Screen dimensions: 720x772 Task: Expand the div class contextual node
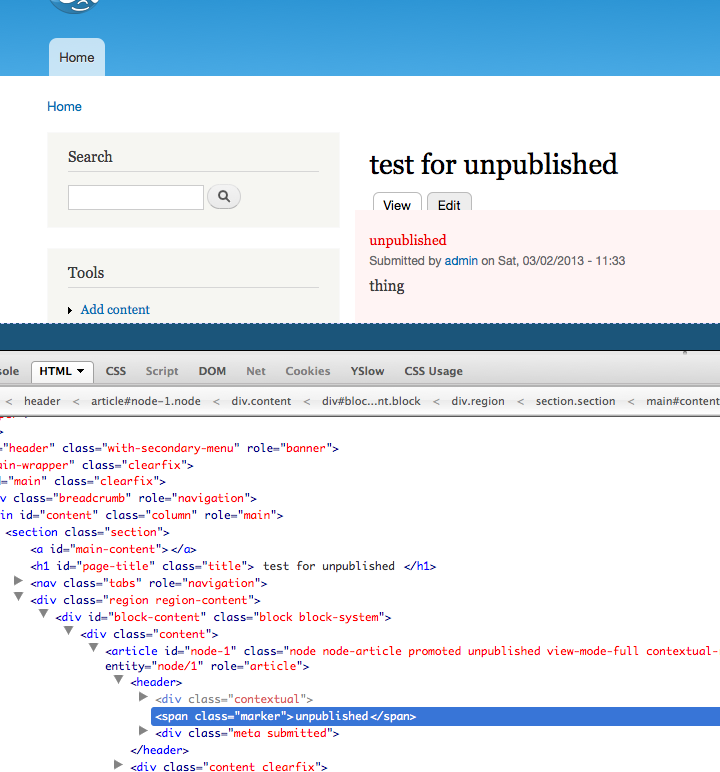click(143, 698)
